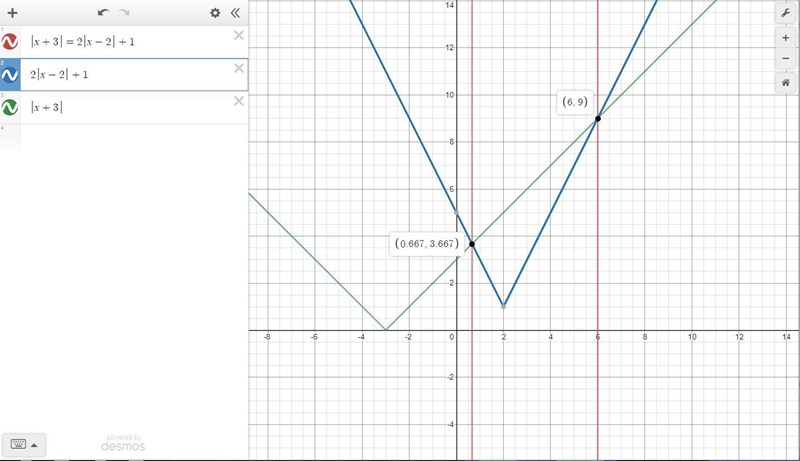The height and width of the screenshot is (461, 800).
Task: Delete the |x+3| expression
Action: click(239, 101)
